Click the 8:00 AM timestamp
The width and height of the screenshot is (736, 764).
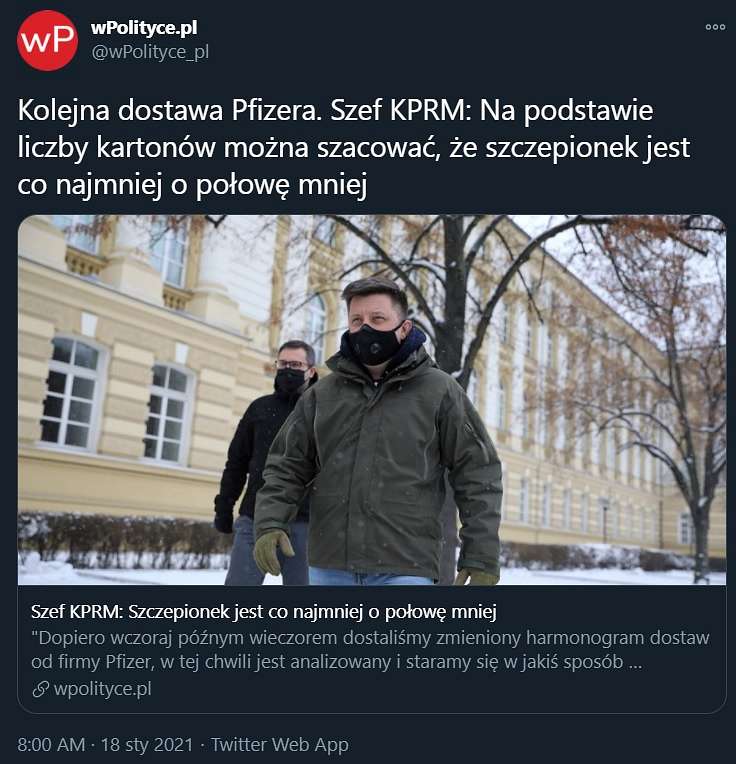(51, 745)
